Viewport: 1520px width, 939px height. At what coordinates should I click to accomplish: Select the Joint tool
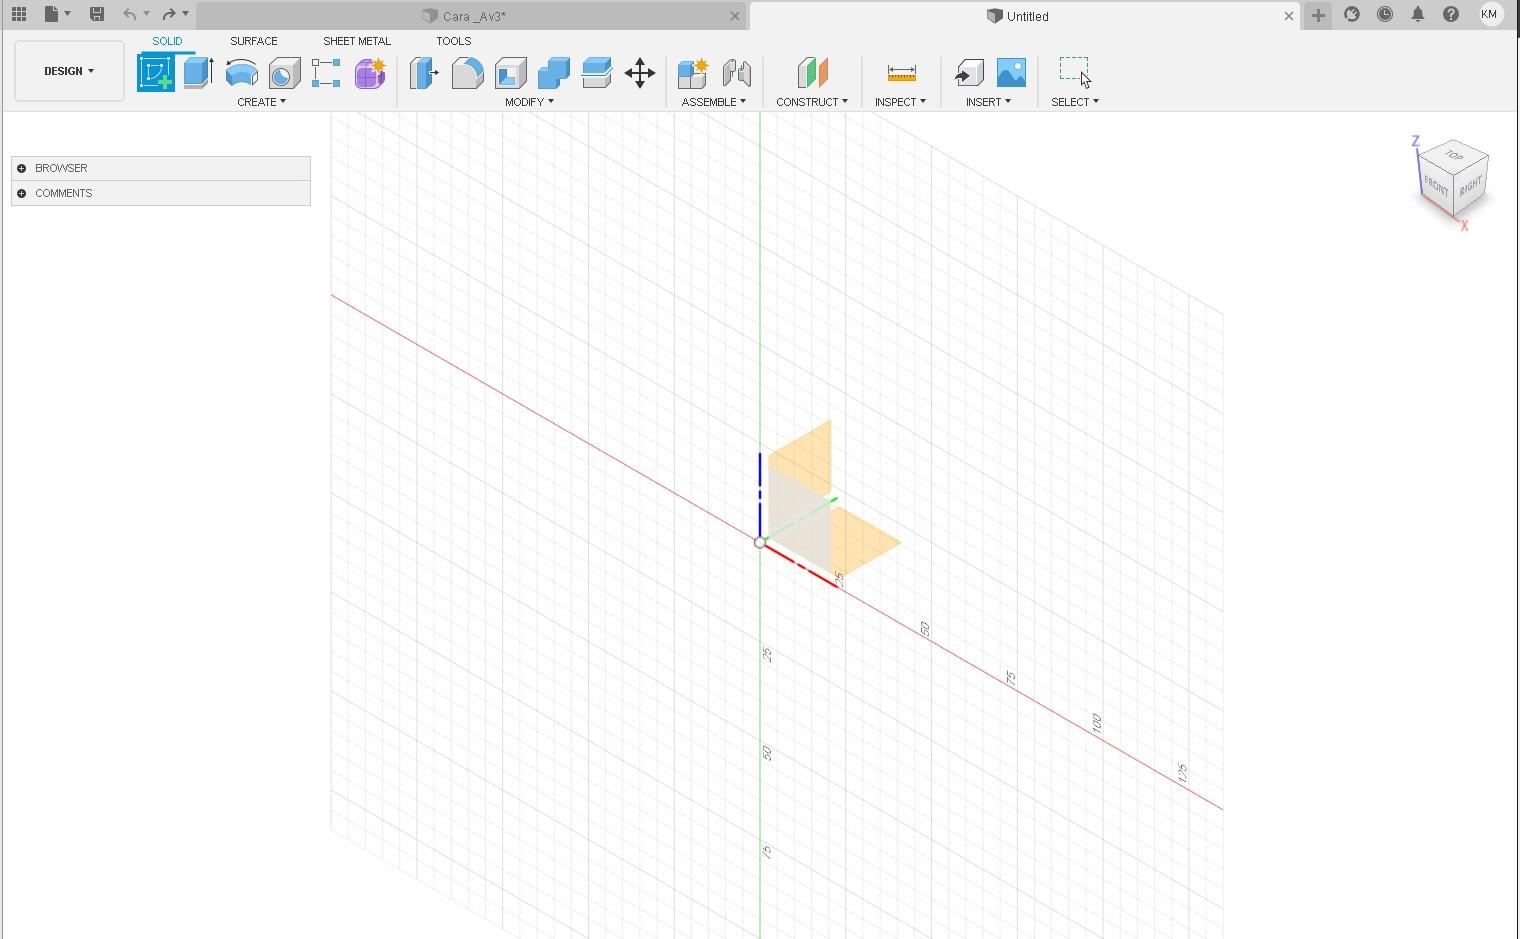point(736,73)
